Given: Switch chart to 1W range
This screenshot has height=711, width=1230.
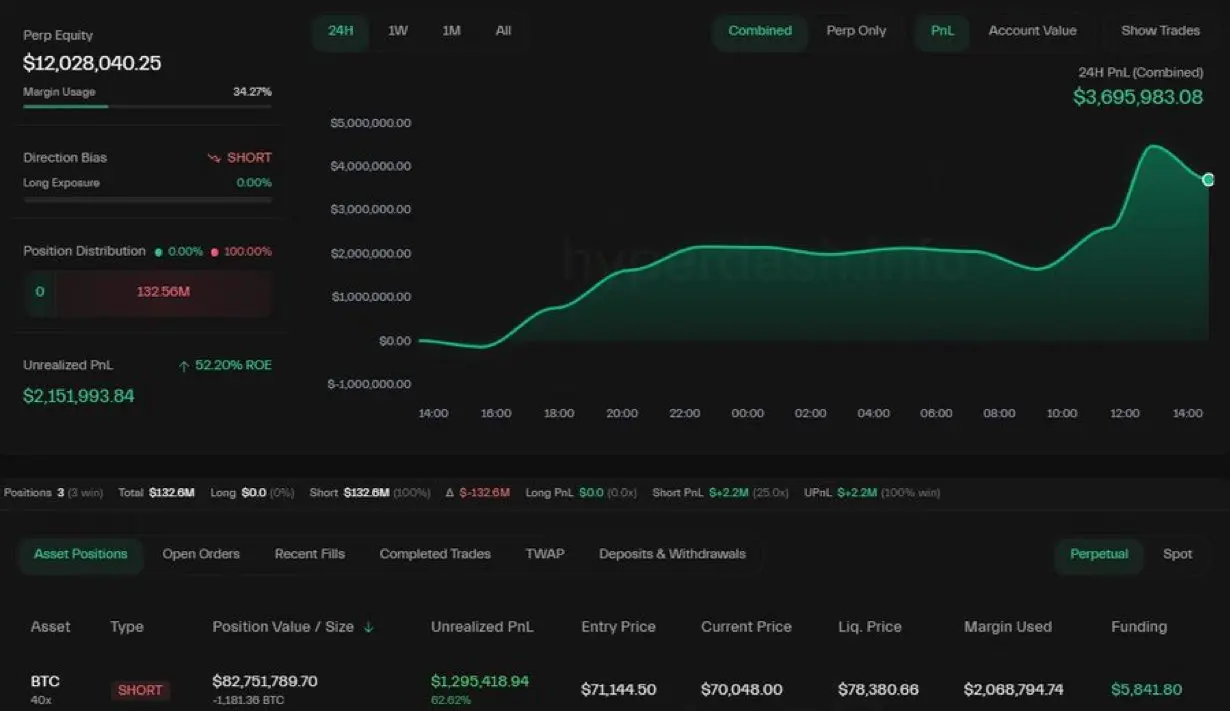Looking at the screenshot, I should click(x=398, y=31).
